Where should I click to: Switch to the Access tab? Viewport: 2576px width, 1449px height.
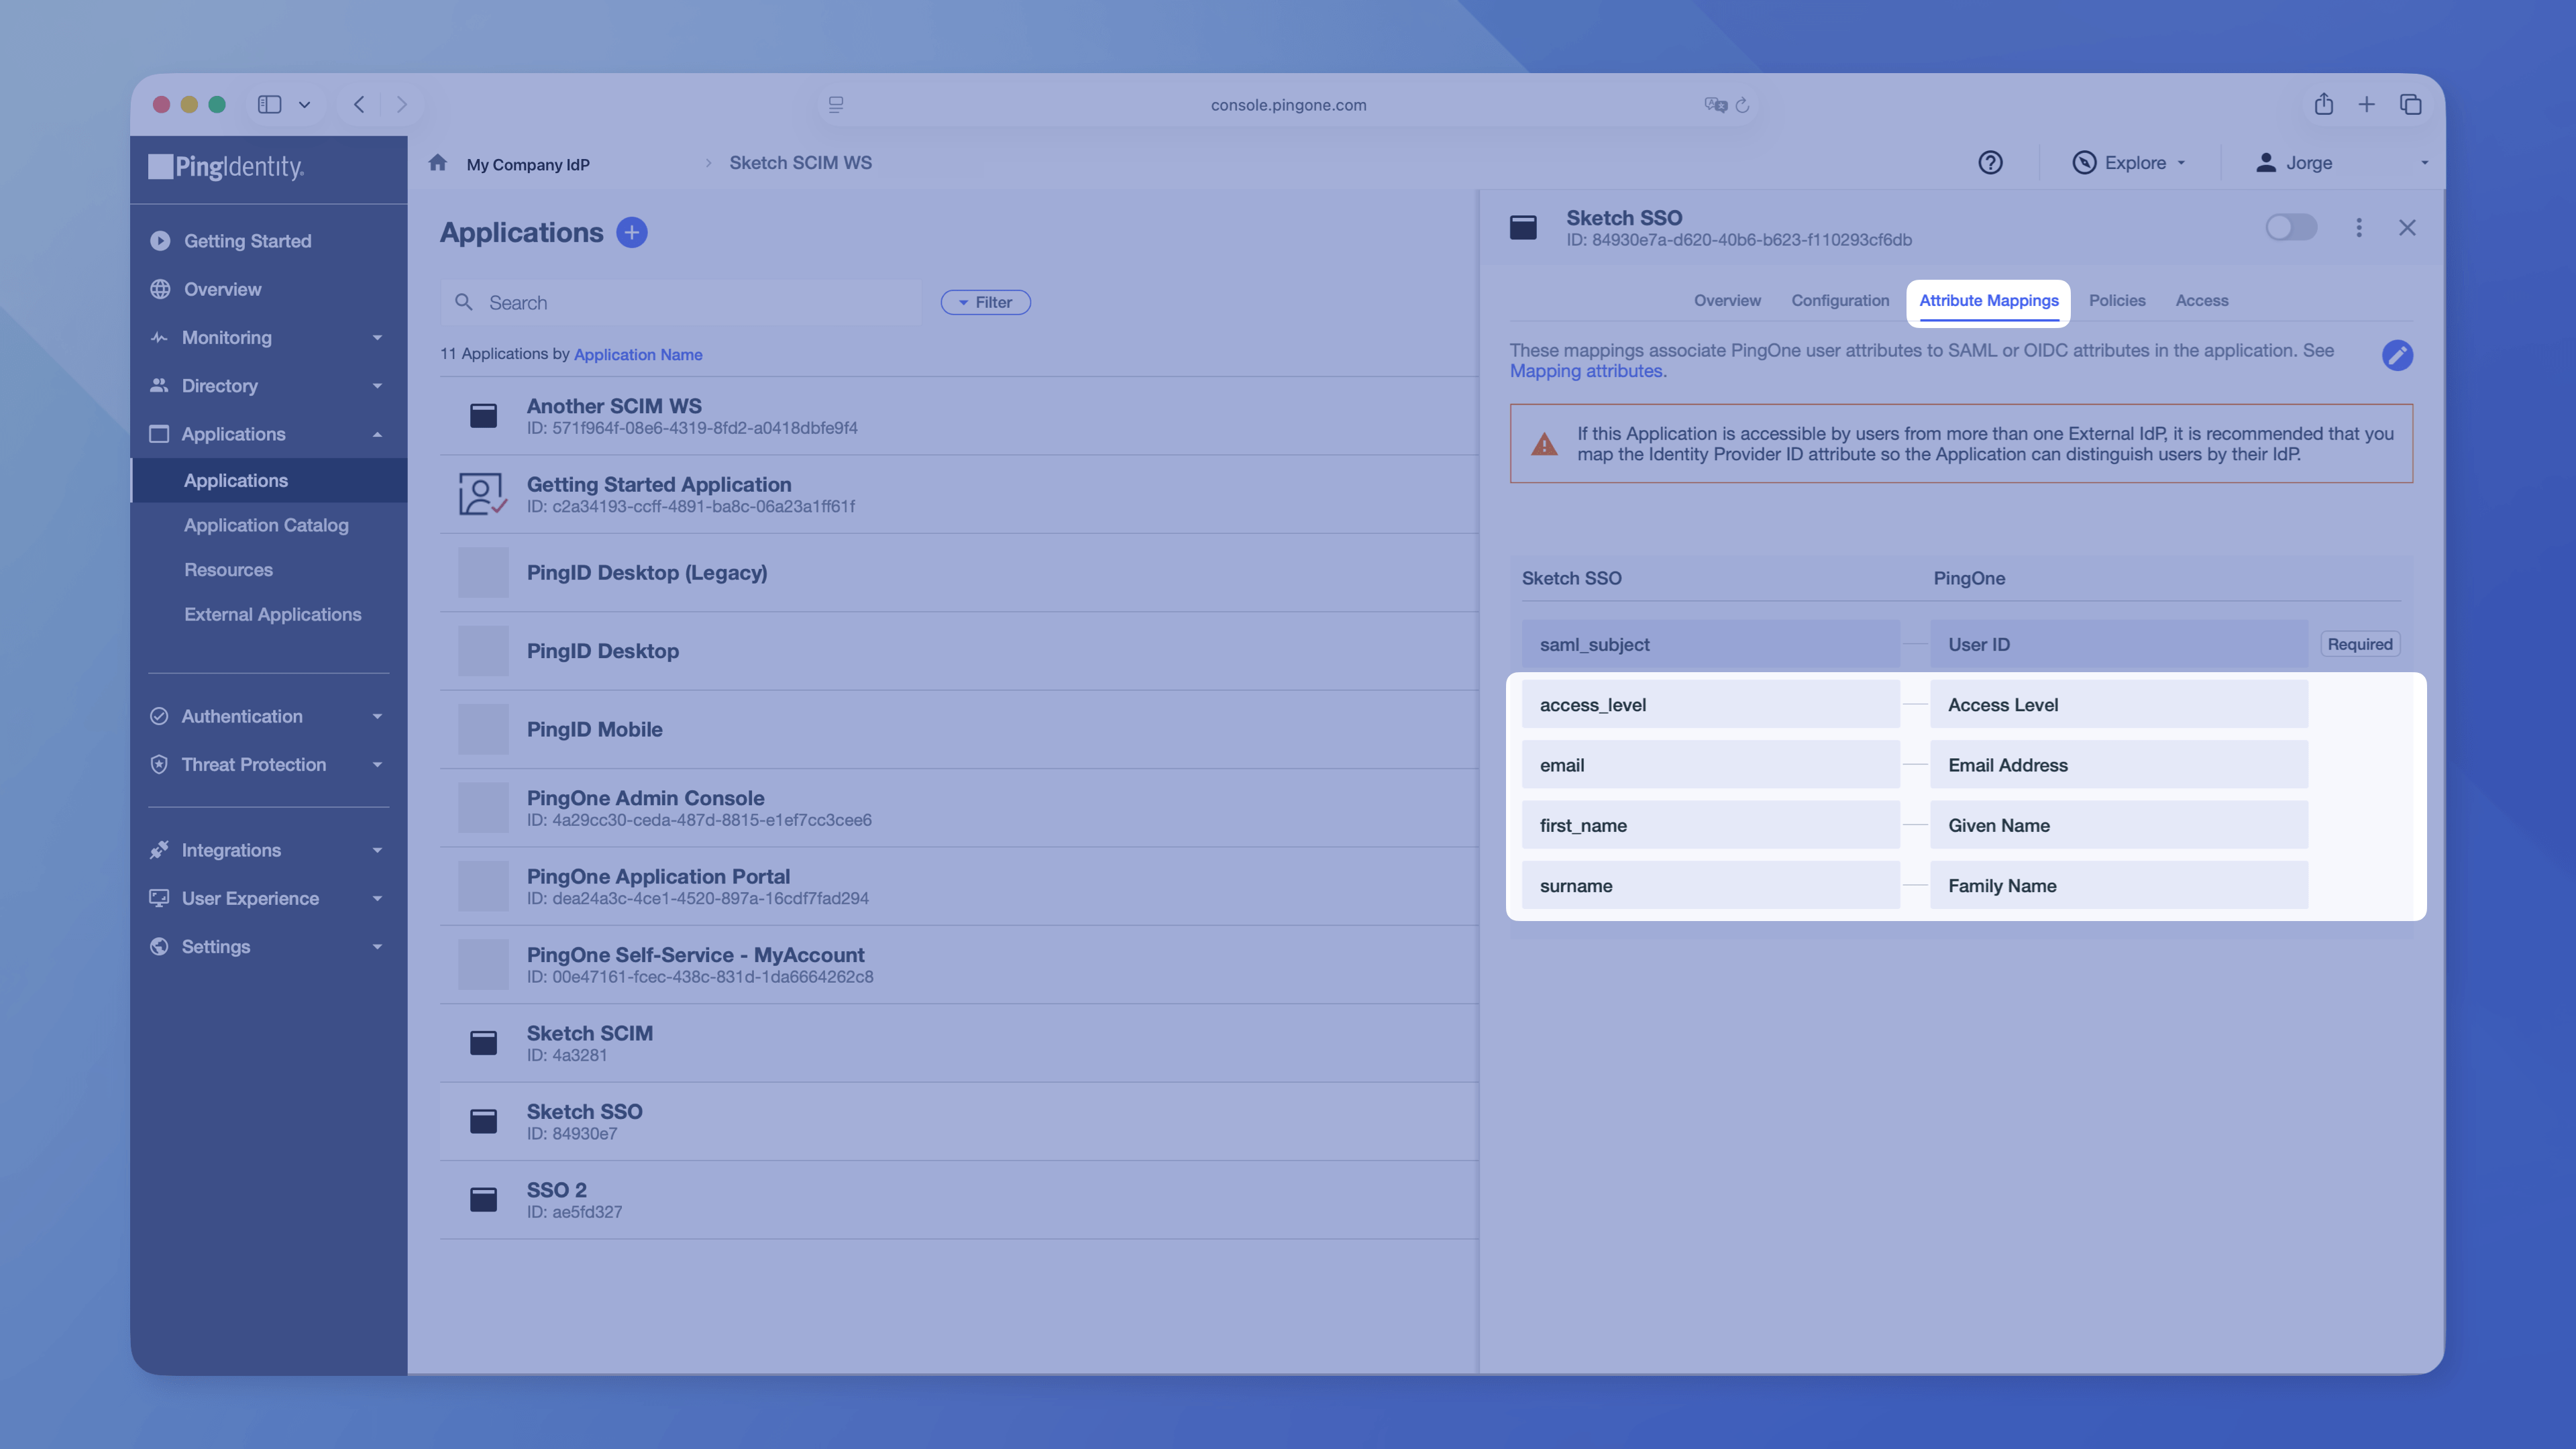pyautogui.click(x=2201, y=301)
